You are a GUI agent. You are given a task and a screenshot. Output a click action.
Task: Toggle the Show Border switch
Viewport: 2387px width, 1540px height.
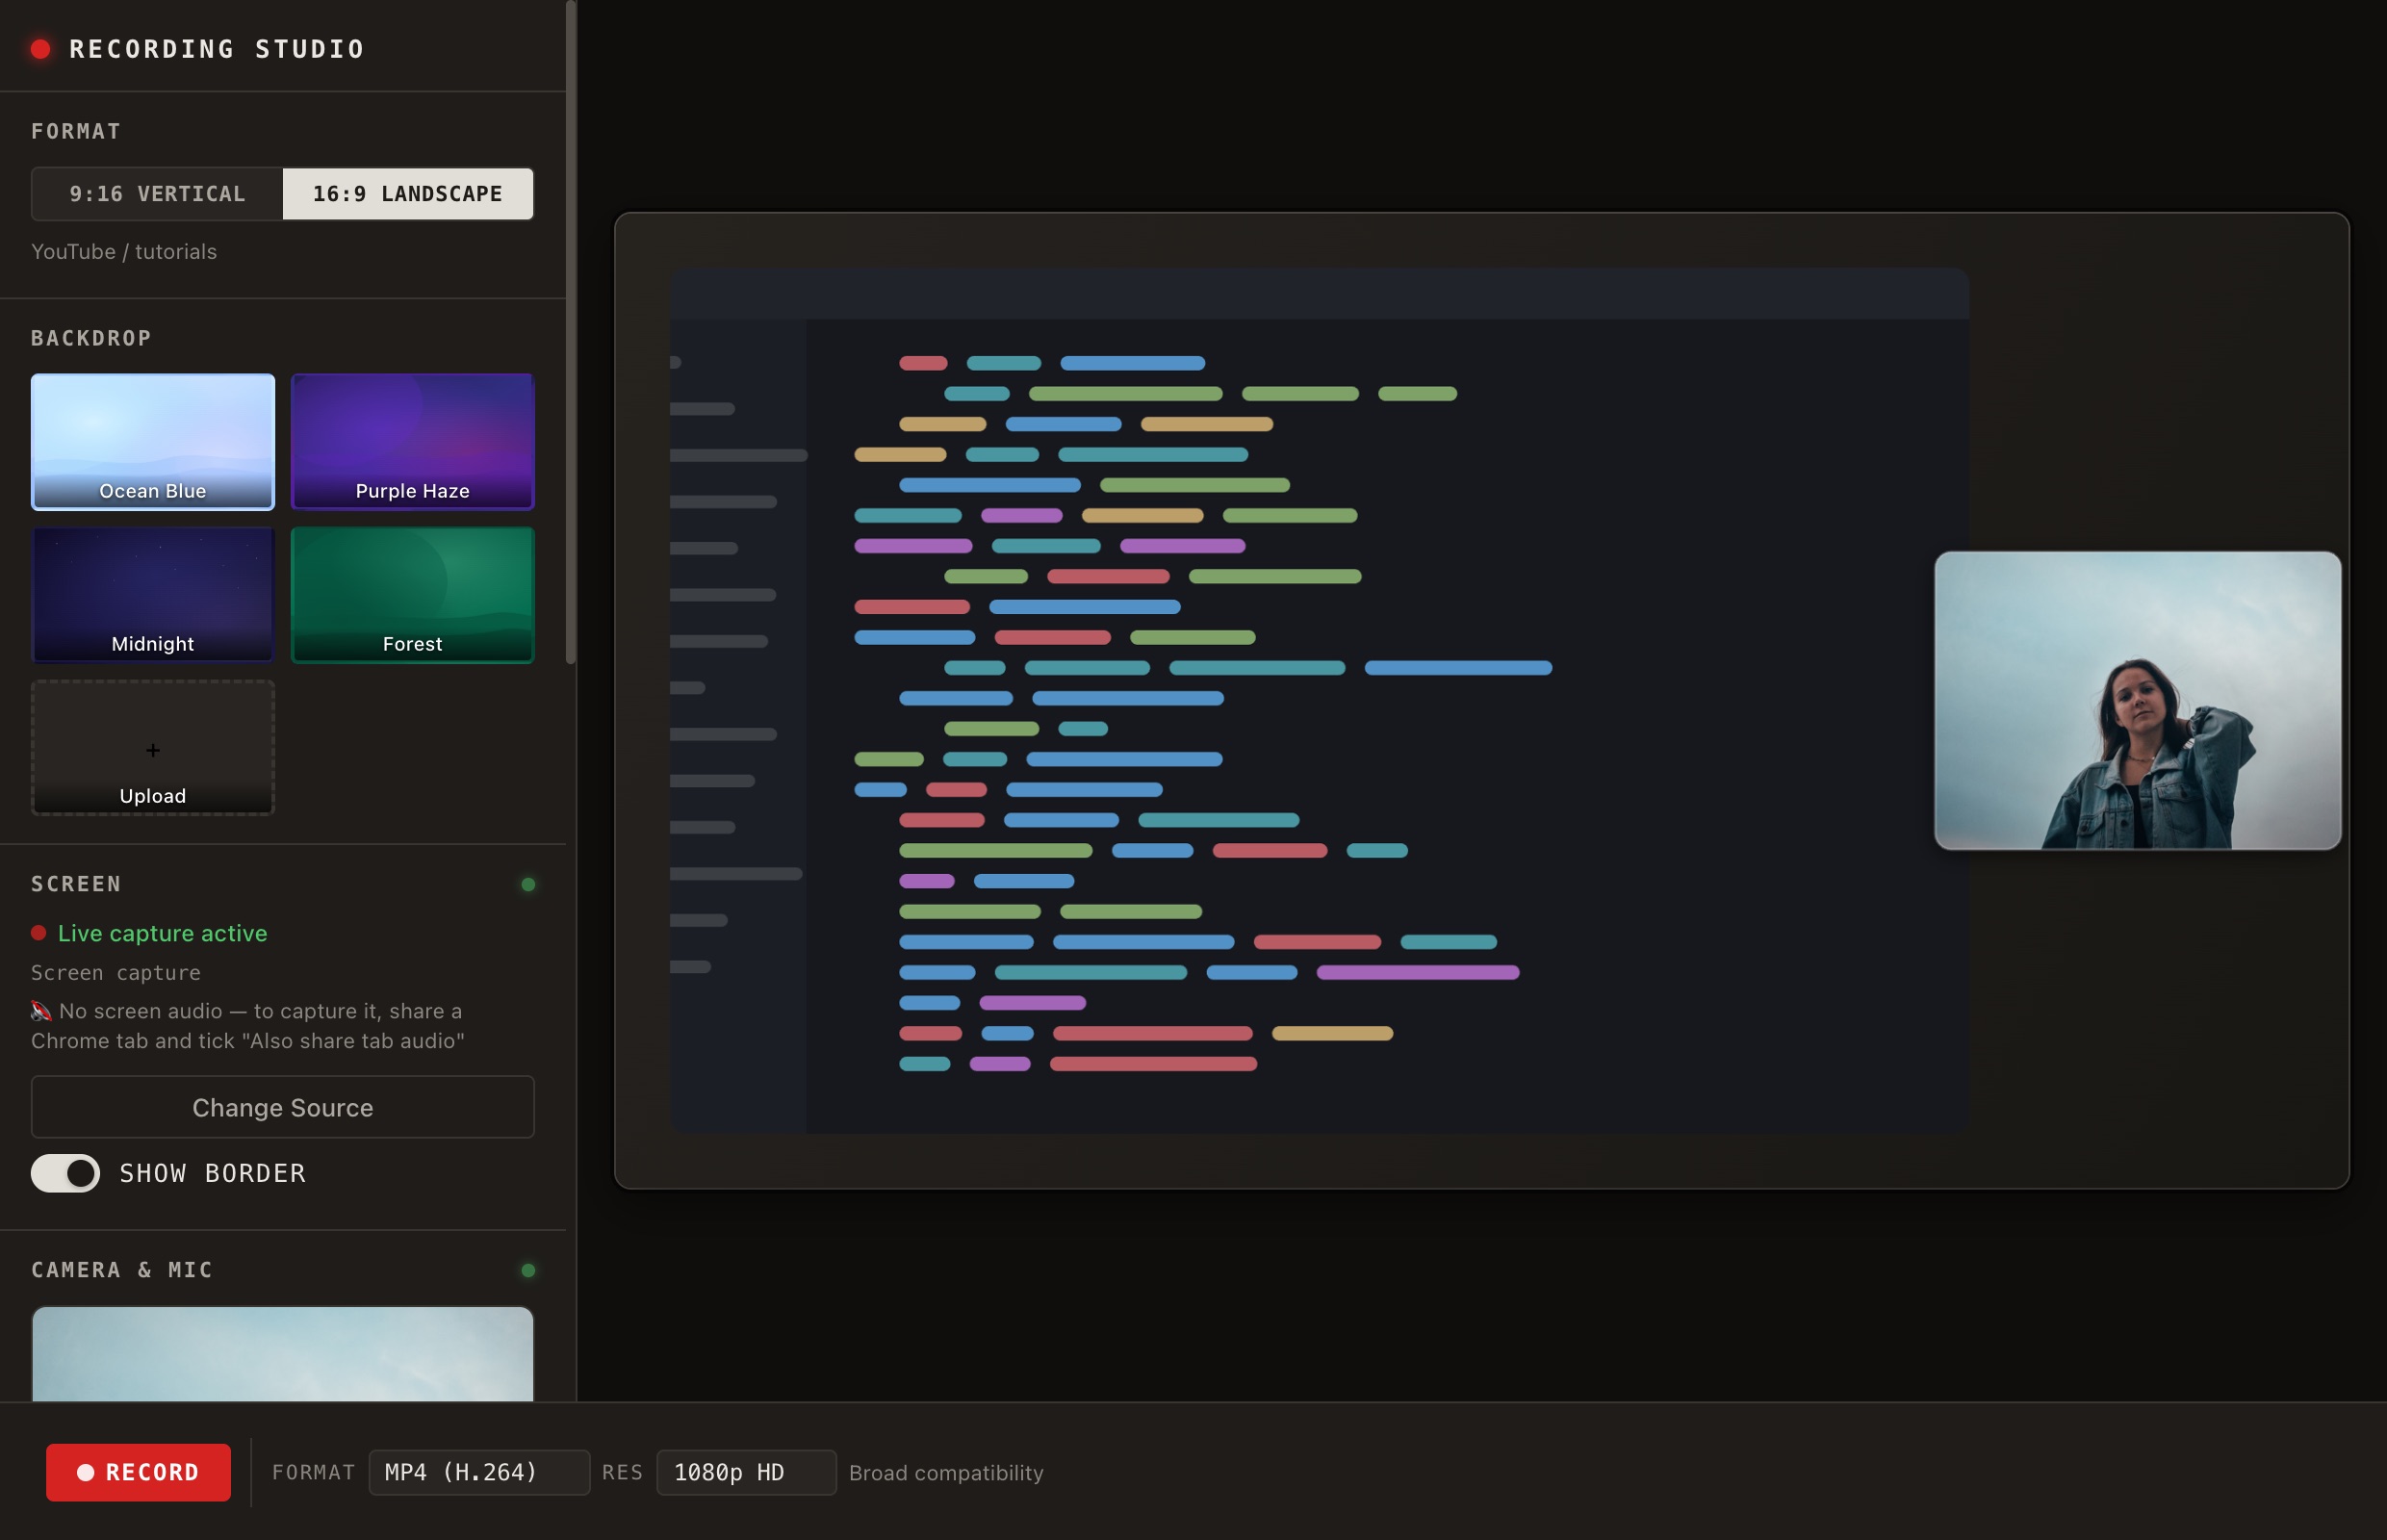66,1173
